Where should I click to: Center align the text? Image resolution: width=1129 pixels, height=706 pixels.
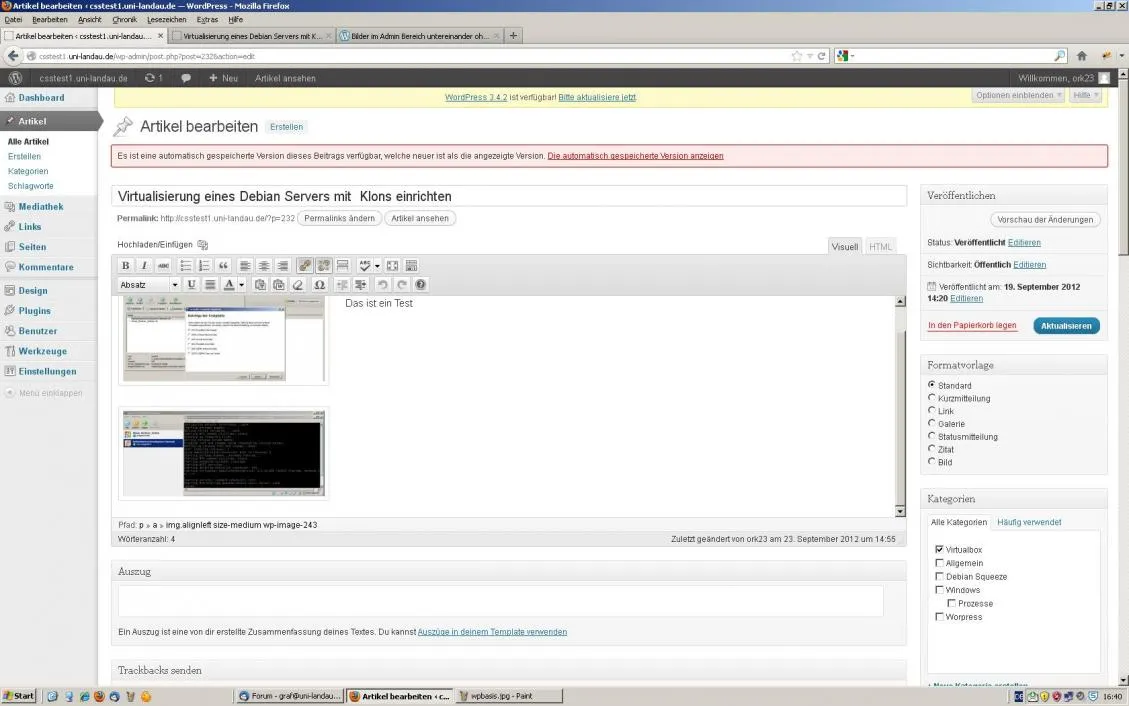pyautogui.click(x=264, y=266)
